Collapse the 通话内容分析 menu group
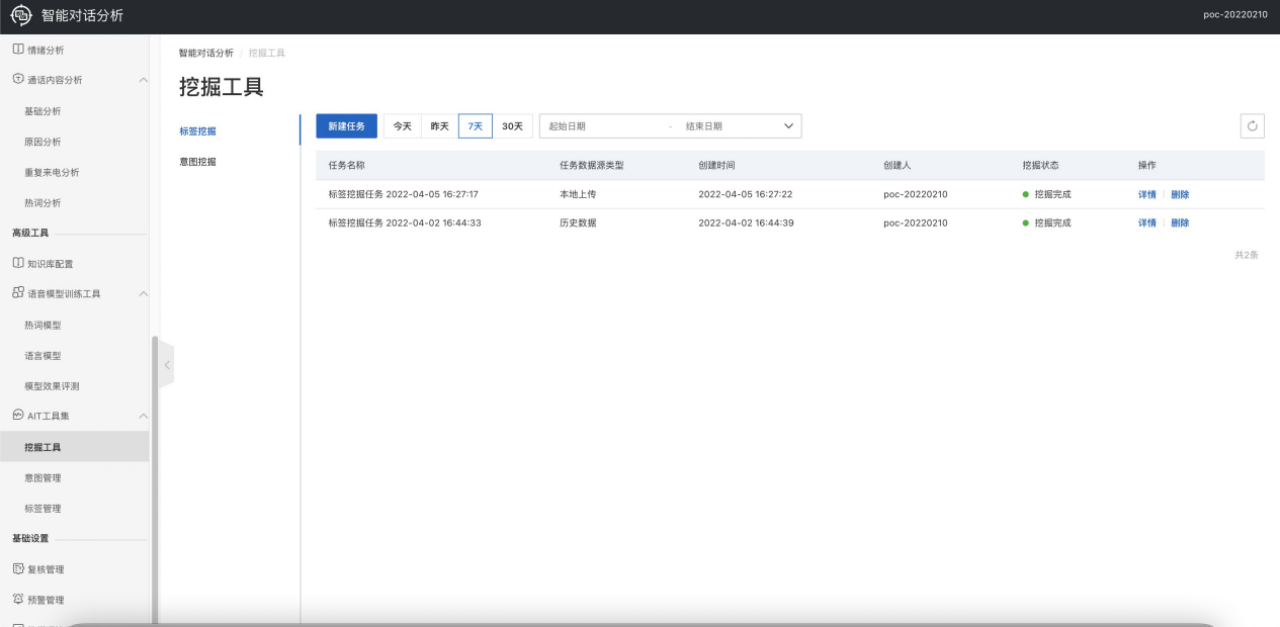The width and height of the screenshot is (1280, 627). [142, 80]
